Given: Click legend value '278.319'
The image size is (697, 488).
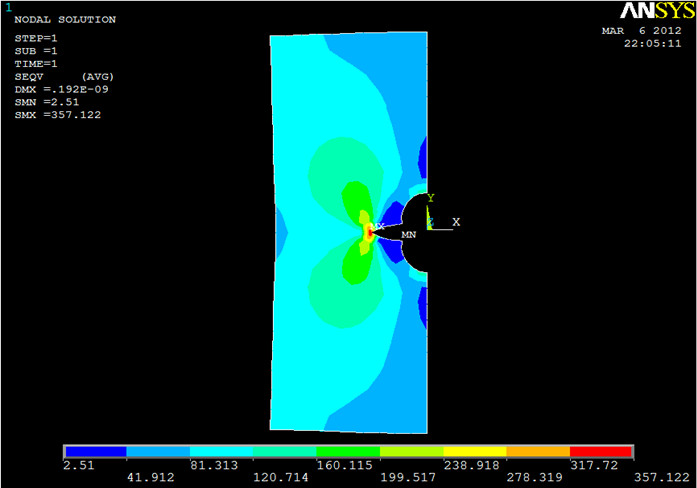Looking at the screenshot, I should point(535,477).
